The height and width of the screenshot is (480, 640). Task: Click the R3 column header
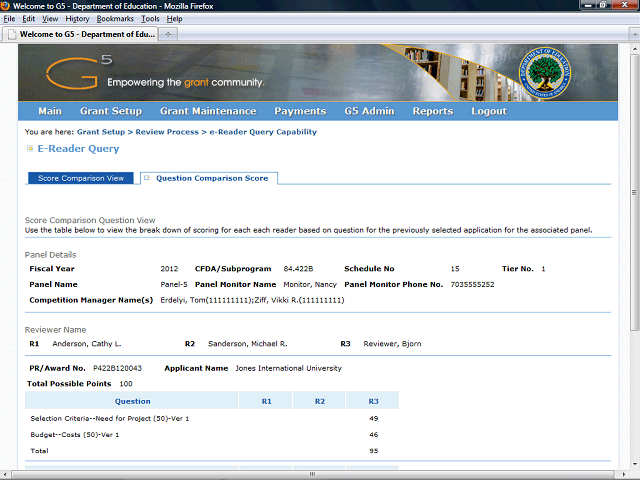pos(373,401)
